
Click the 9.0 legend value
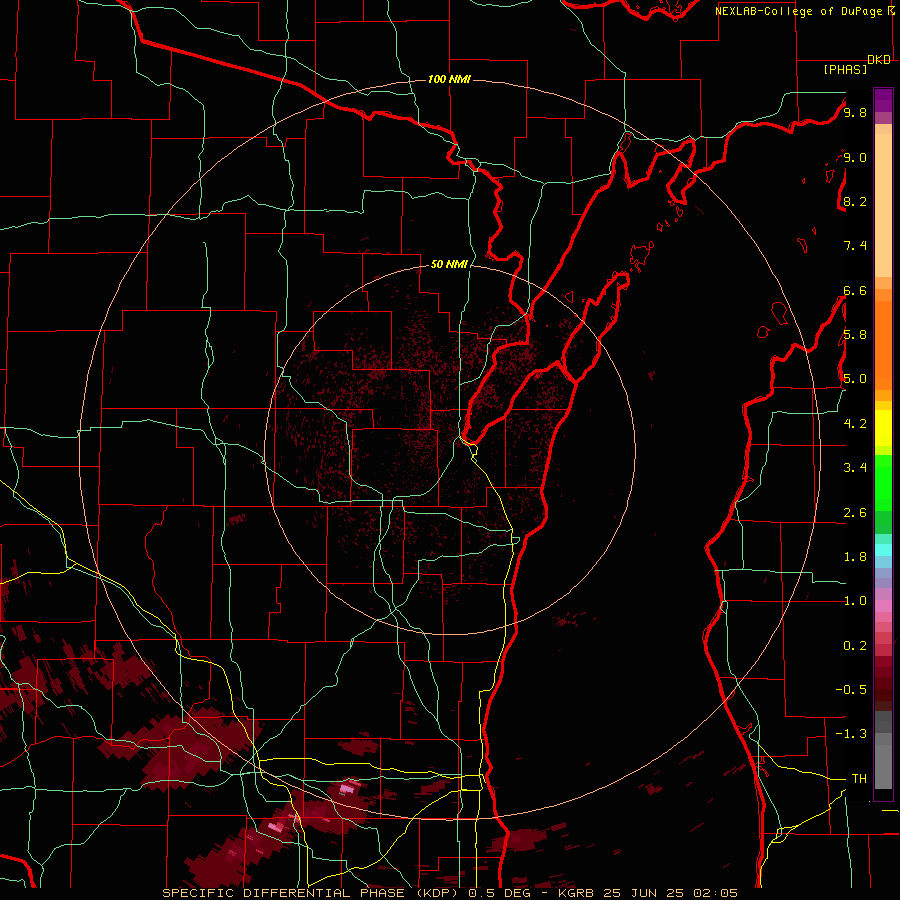click(855, 157)
